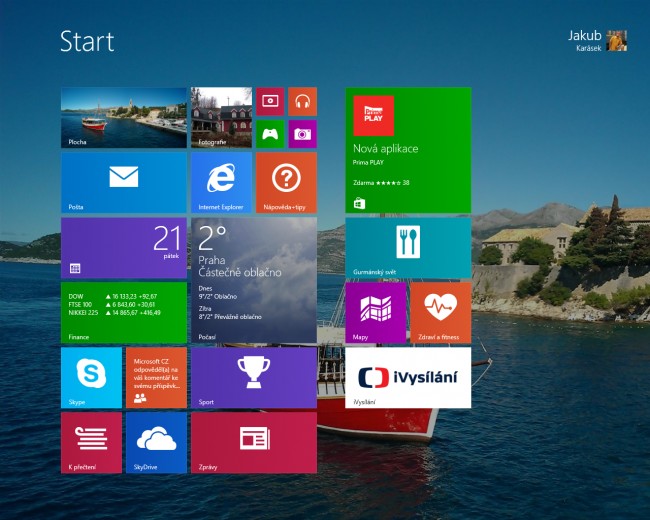Open the Počasí weather tile for Praha
The width and height of the screenshot is (650, 520).
point(254,280)
